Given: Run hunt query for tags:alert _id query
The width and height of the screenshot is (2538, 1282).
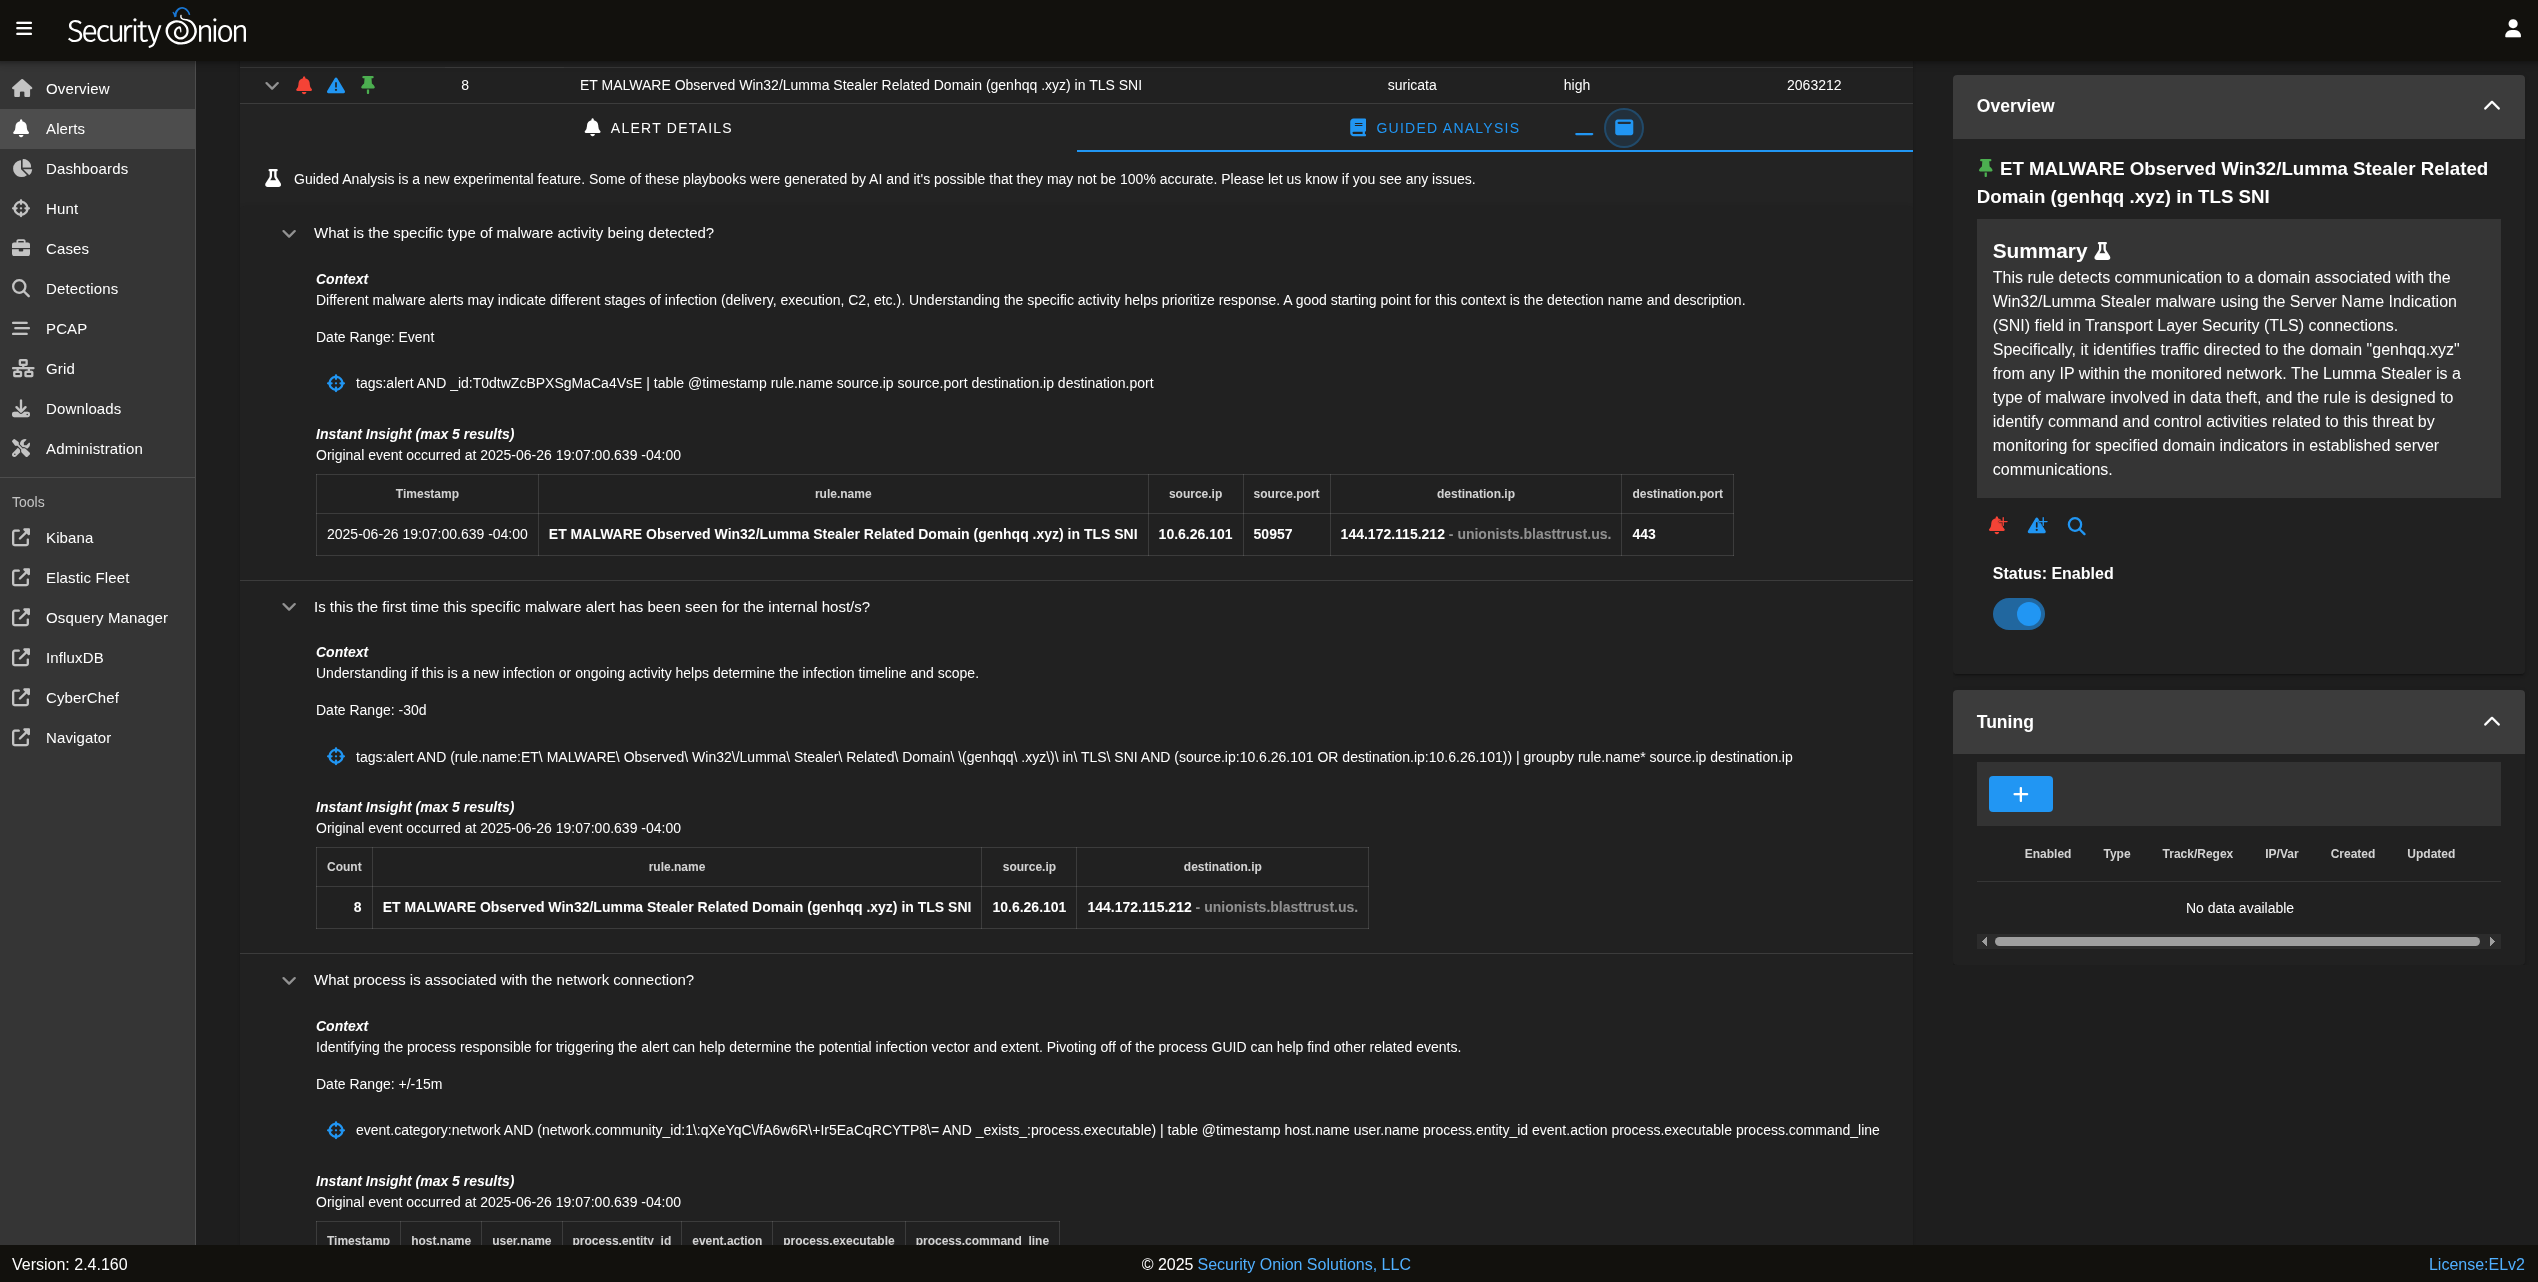Looking at the screenshot, I should coord(336,383).
